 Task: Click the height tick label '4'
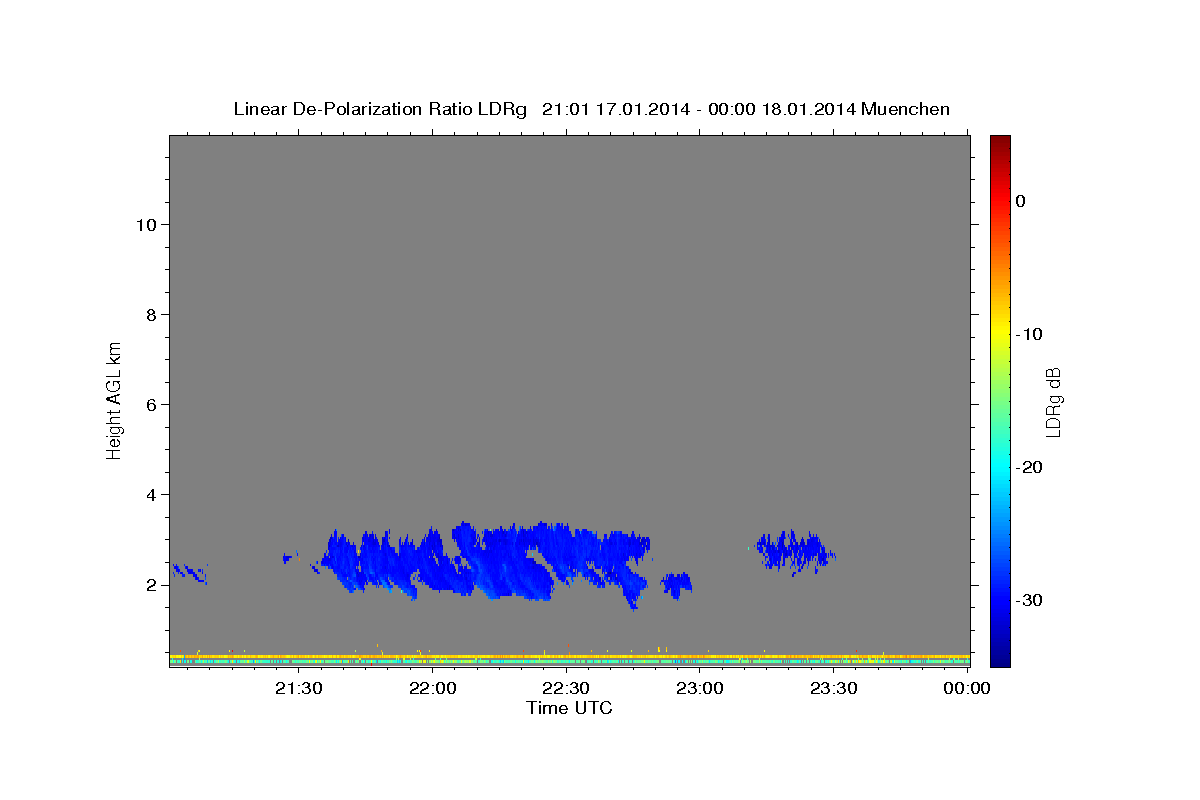point(151,494)
